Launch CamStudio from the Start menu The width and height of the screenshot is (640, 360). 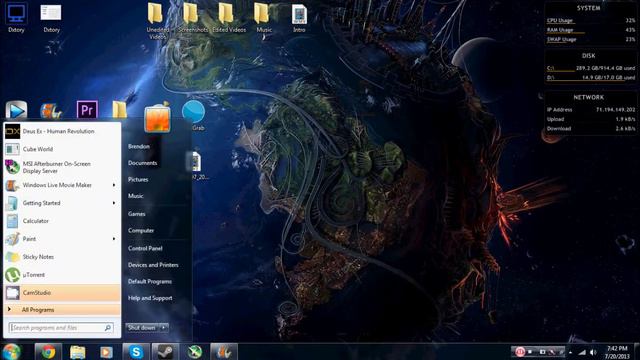tap(62, 293)
